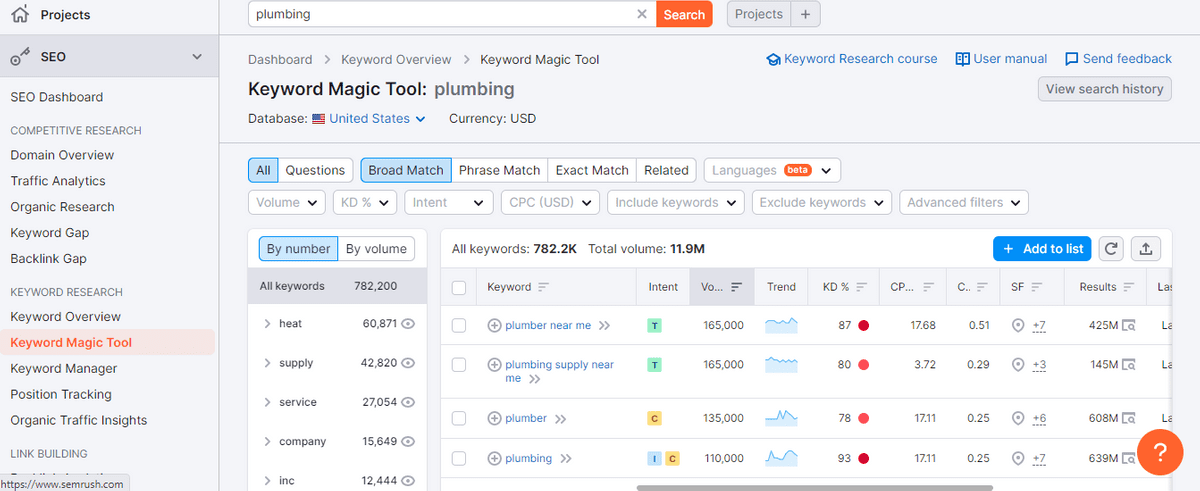Click the Keyword Research course graduation icon

[x=773, y=59]
